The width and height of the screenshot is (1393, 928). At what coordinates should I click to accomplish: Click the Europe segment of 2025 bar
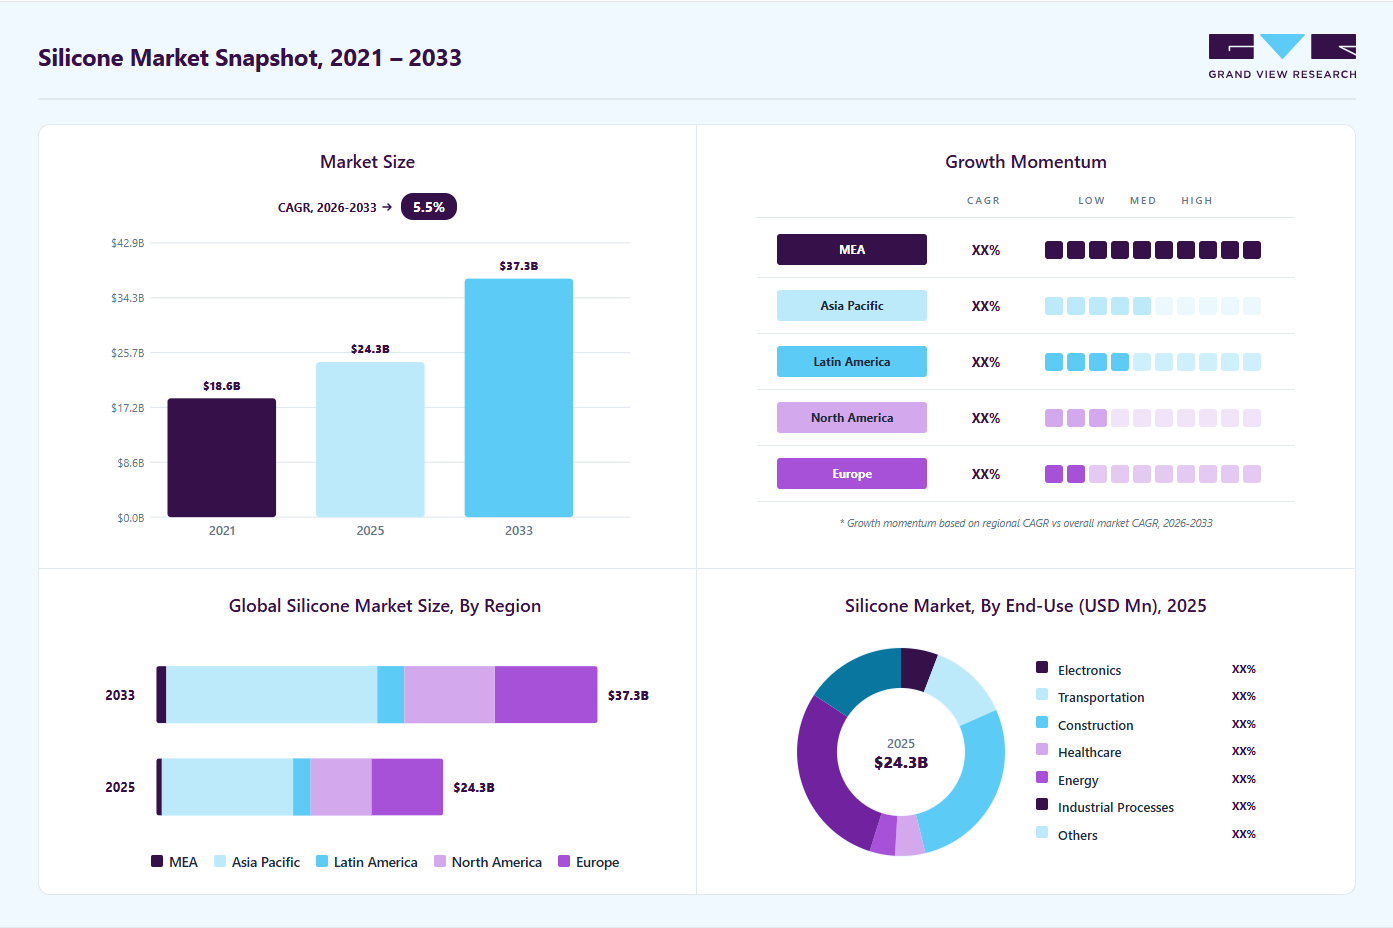tap(407, 787)
